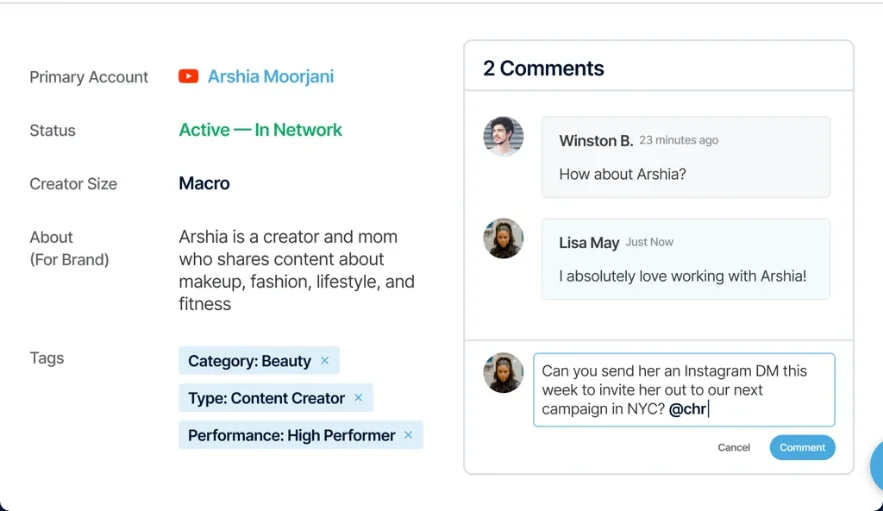This screenshot has width=883, height=511.
Task: Focus the comment text input field
Action: point(683,389)
